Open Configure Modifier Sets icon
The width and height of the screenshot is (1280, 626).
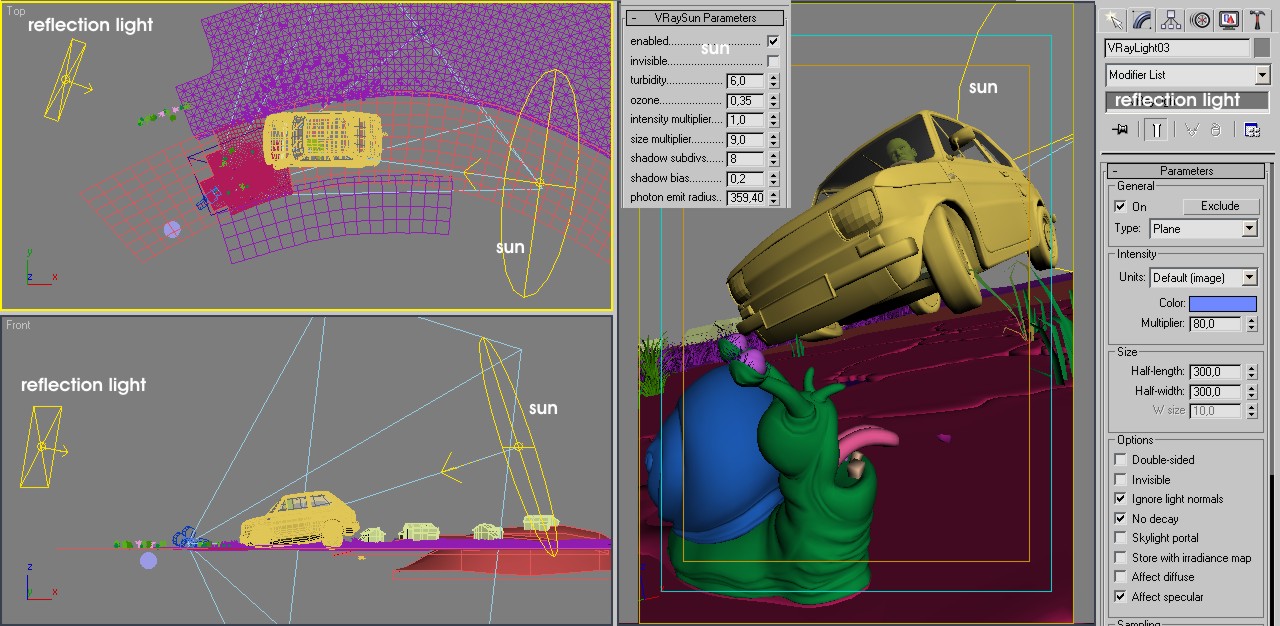tap(1251, 129)
